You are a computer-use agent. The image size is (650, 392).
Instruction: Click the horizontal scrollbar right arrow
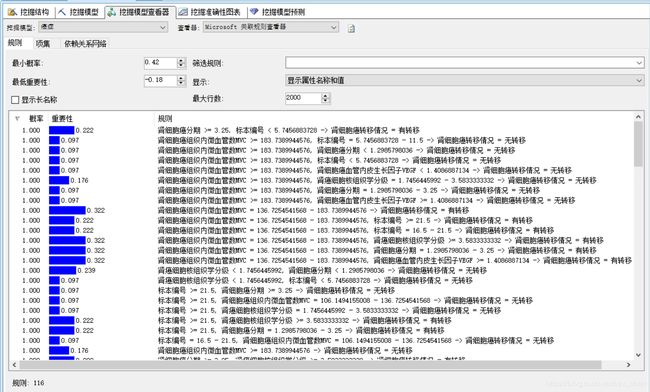628,365
